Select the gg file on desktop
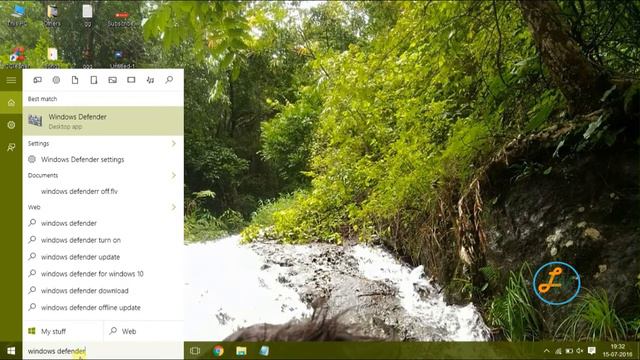This screenshot has width=640, height=360. pos(87,15)
